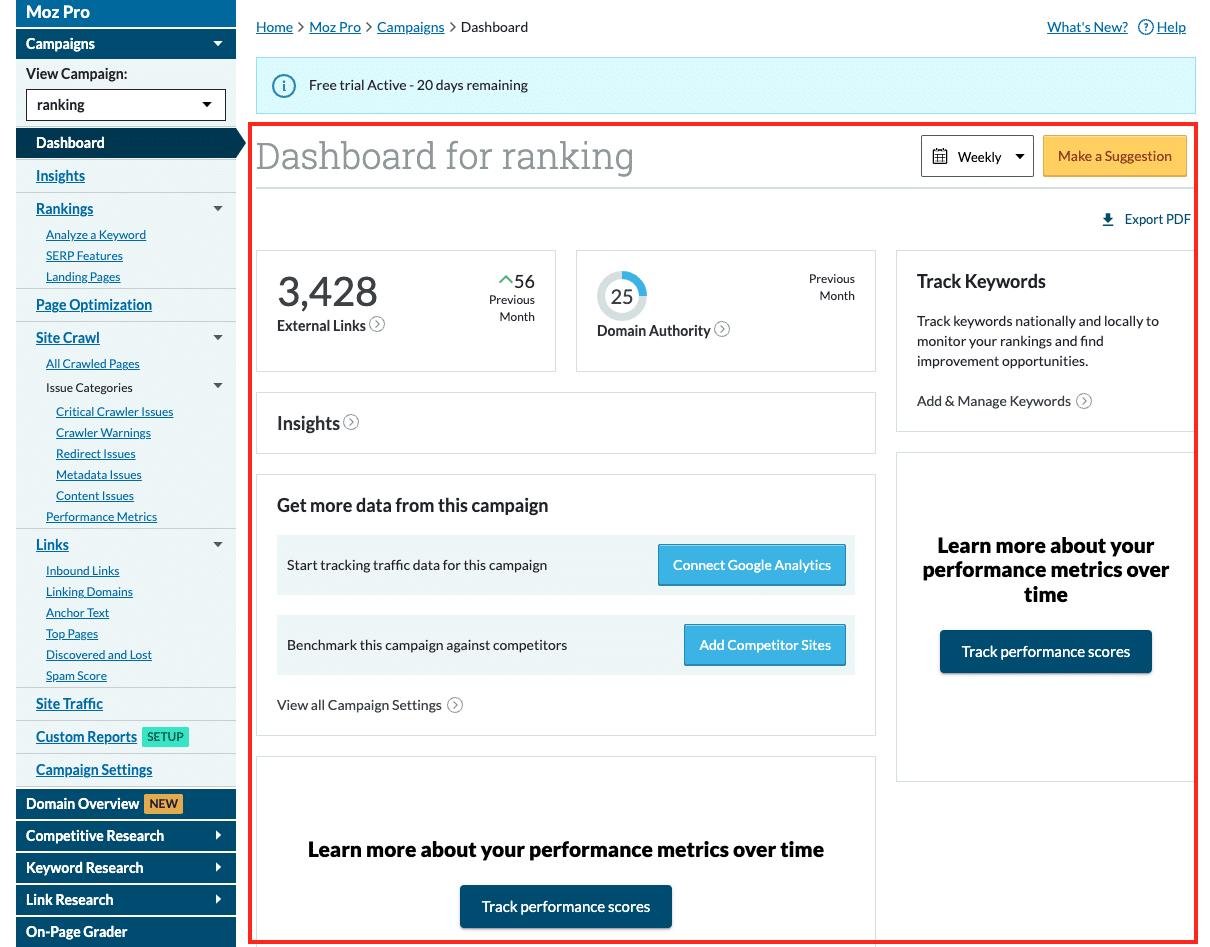Click the Domain Authority score ring
Image resolution: width=1210 pixels, height=947 pixels.
point(622,296)
